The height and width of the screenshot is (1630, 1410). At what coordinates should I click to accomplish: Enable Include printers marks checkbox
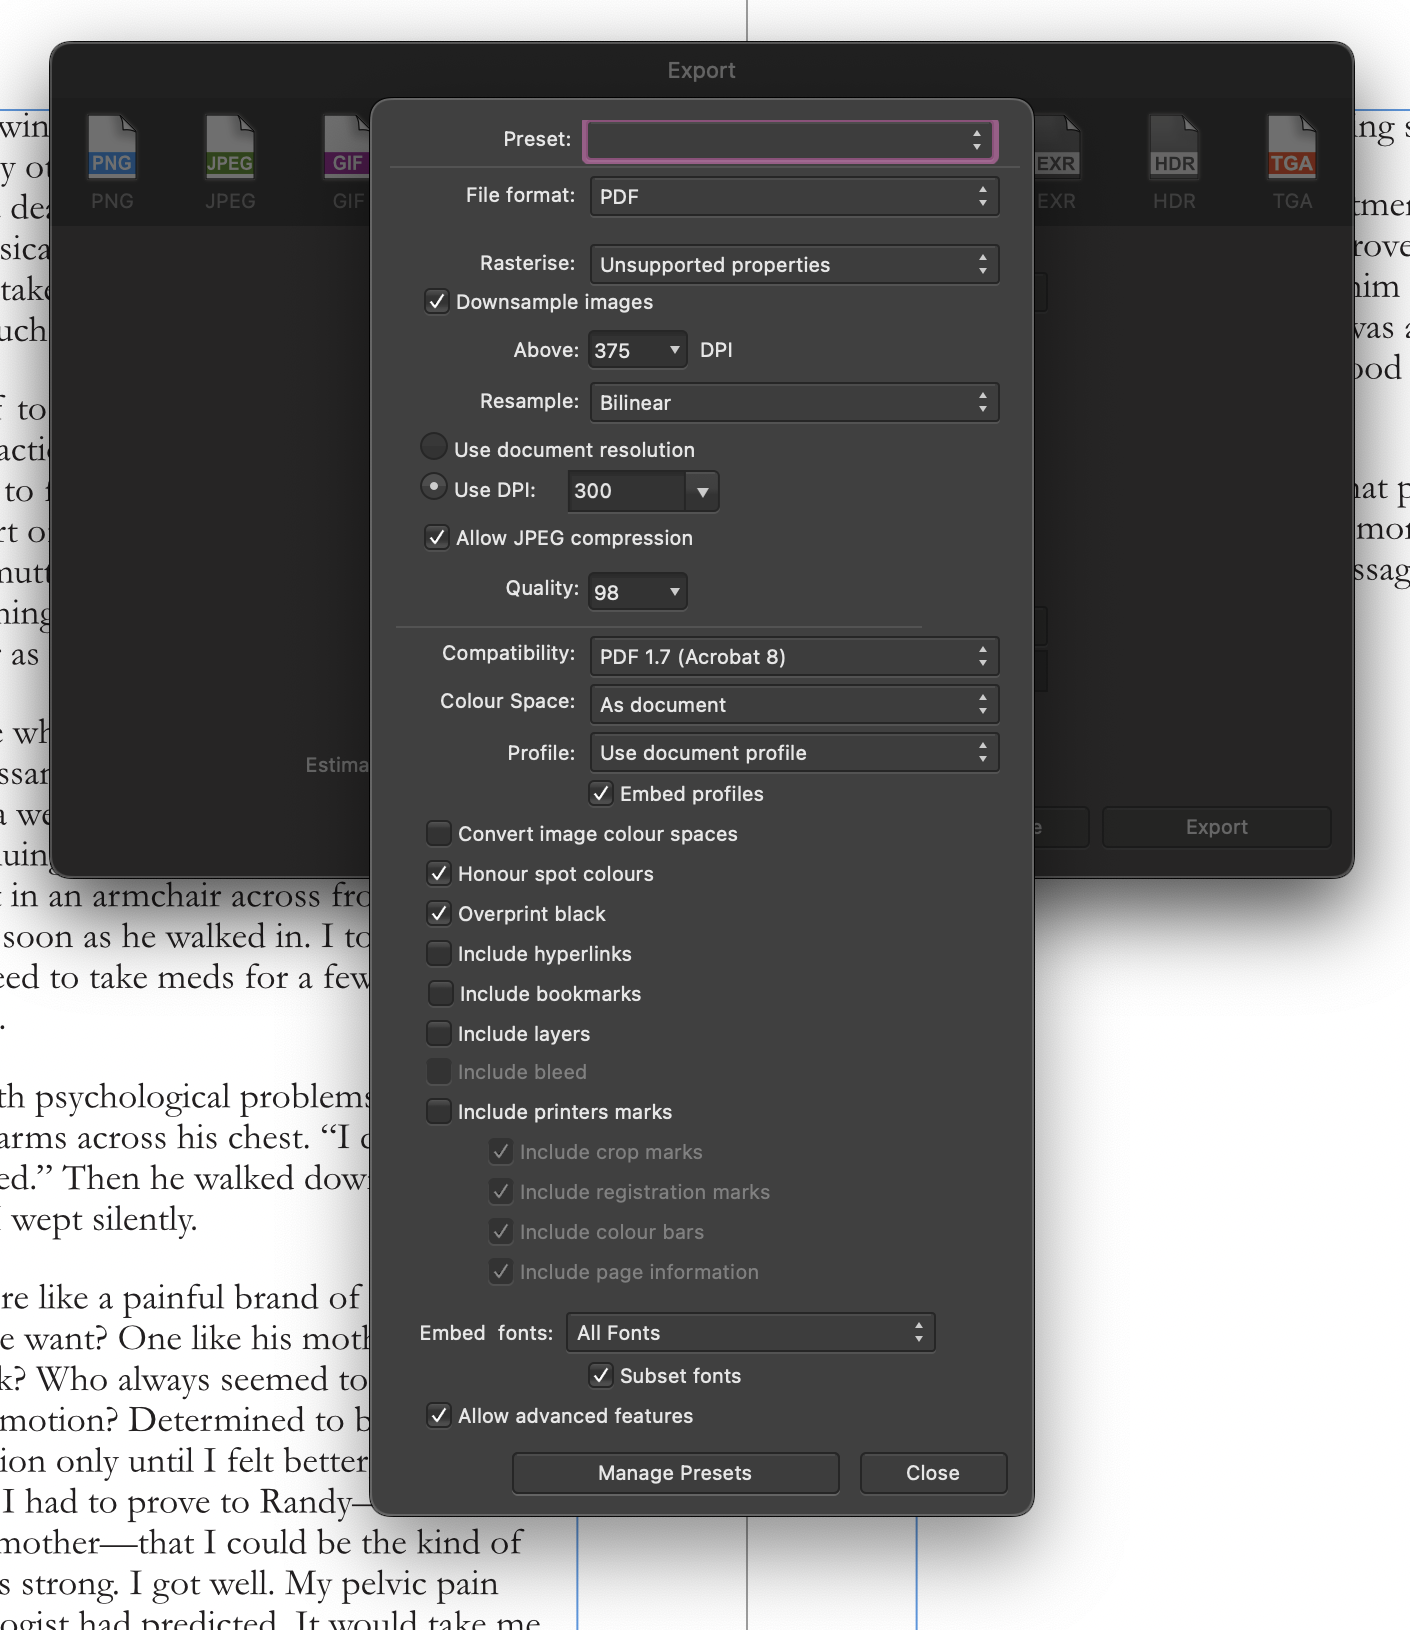438,1112
